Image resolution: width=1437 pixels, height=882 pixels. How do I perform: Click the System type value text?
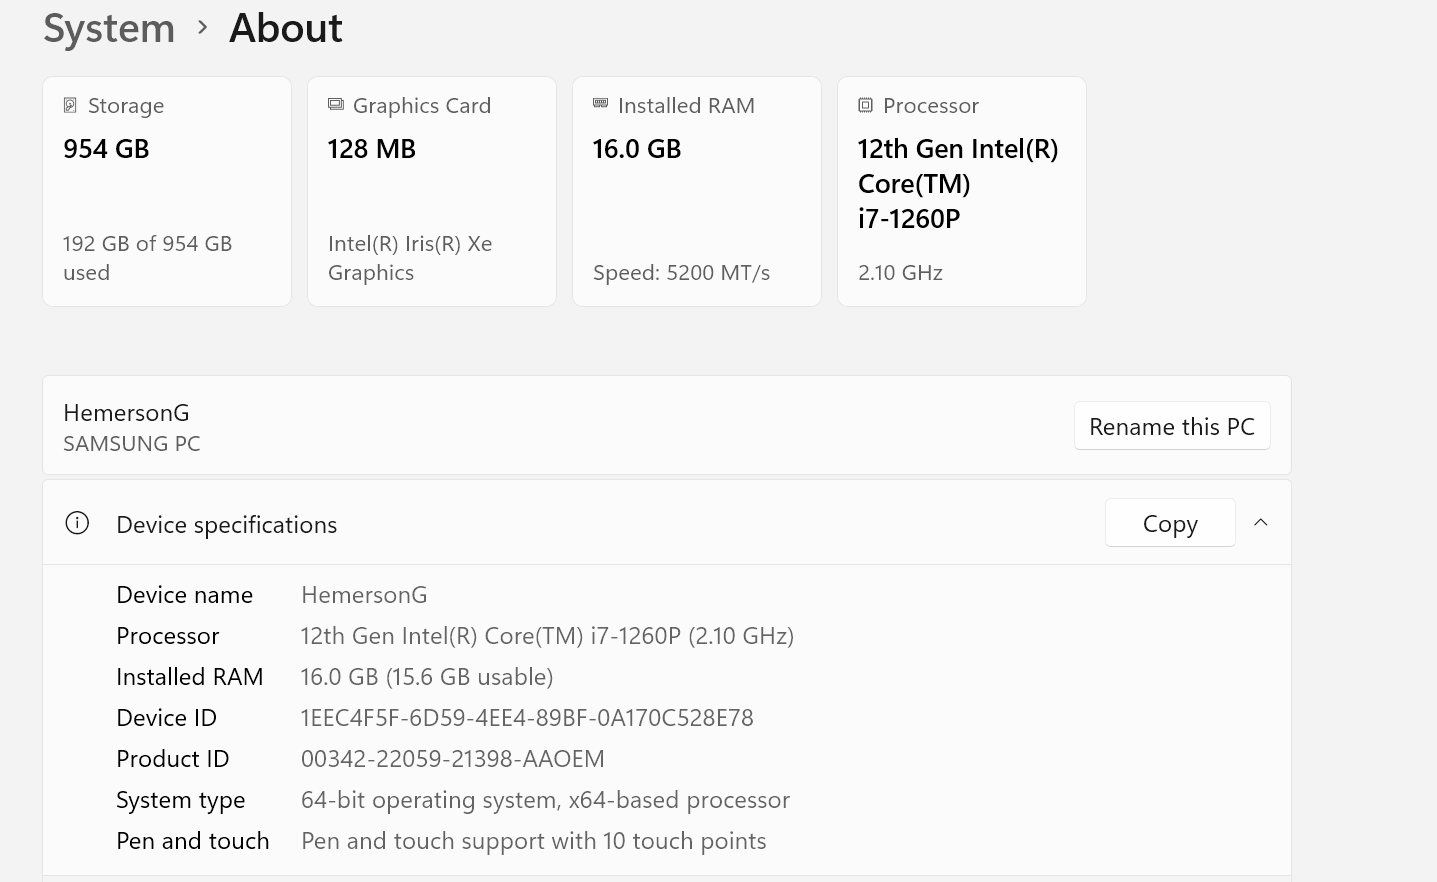coord(545,800)
